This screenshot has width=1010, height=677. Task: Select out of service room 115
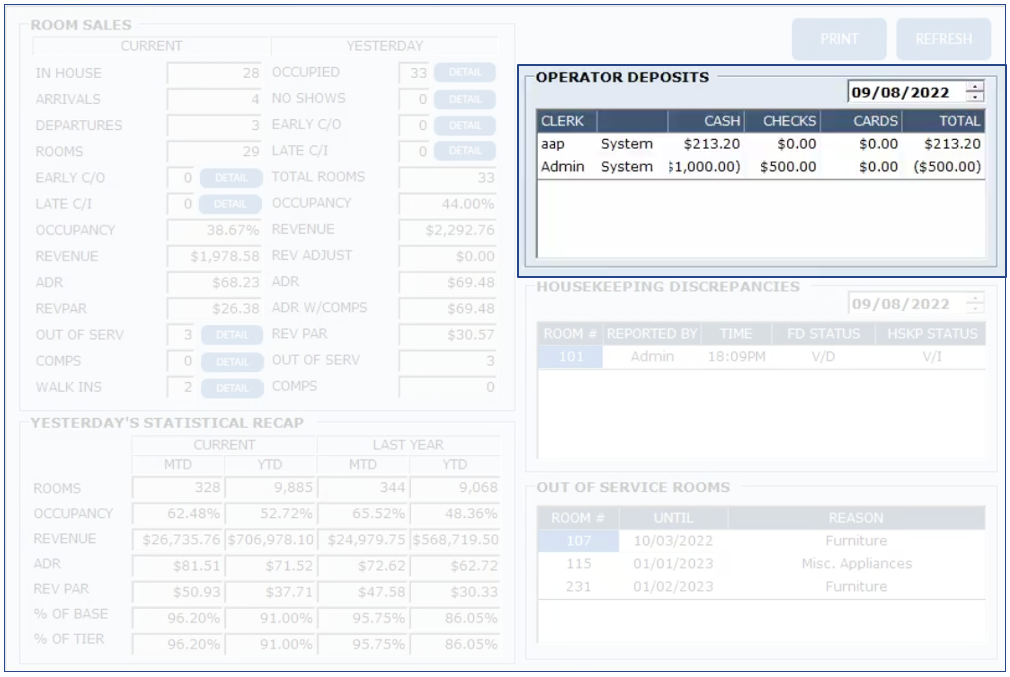(x=578, y=564)
